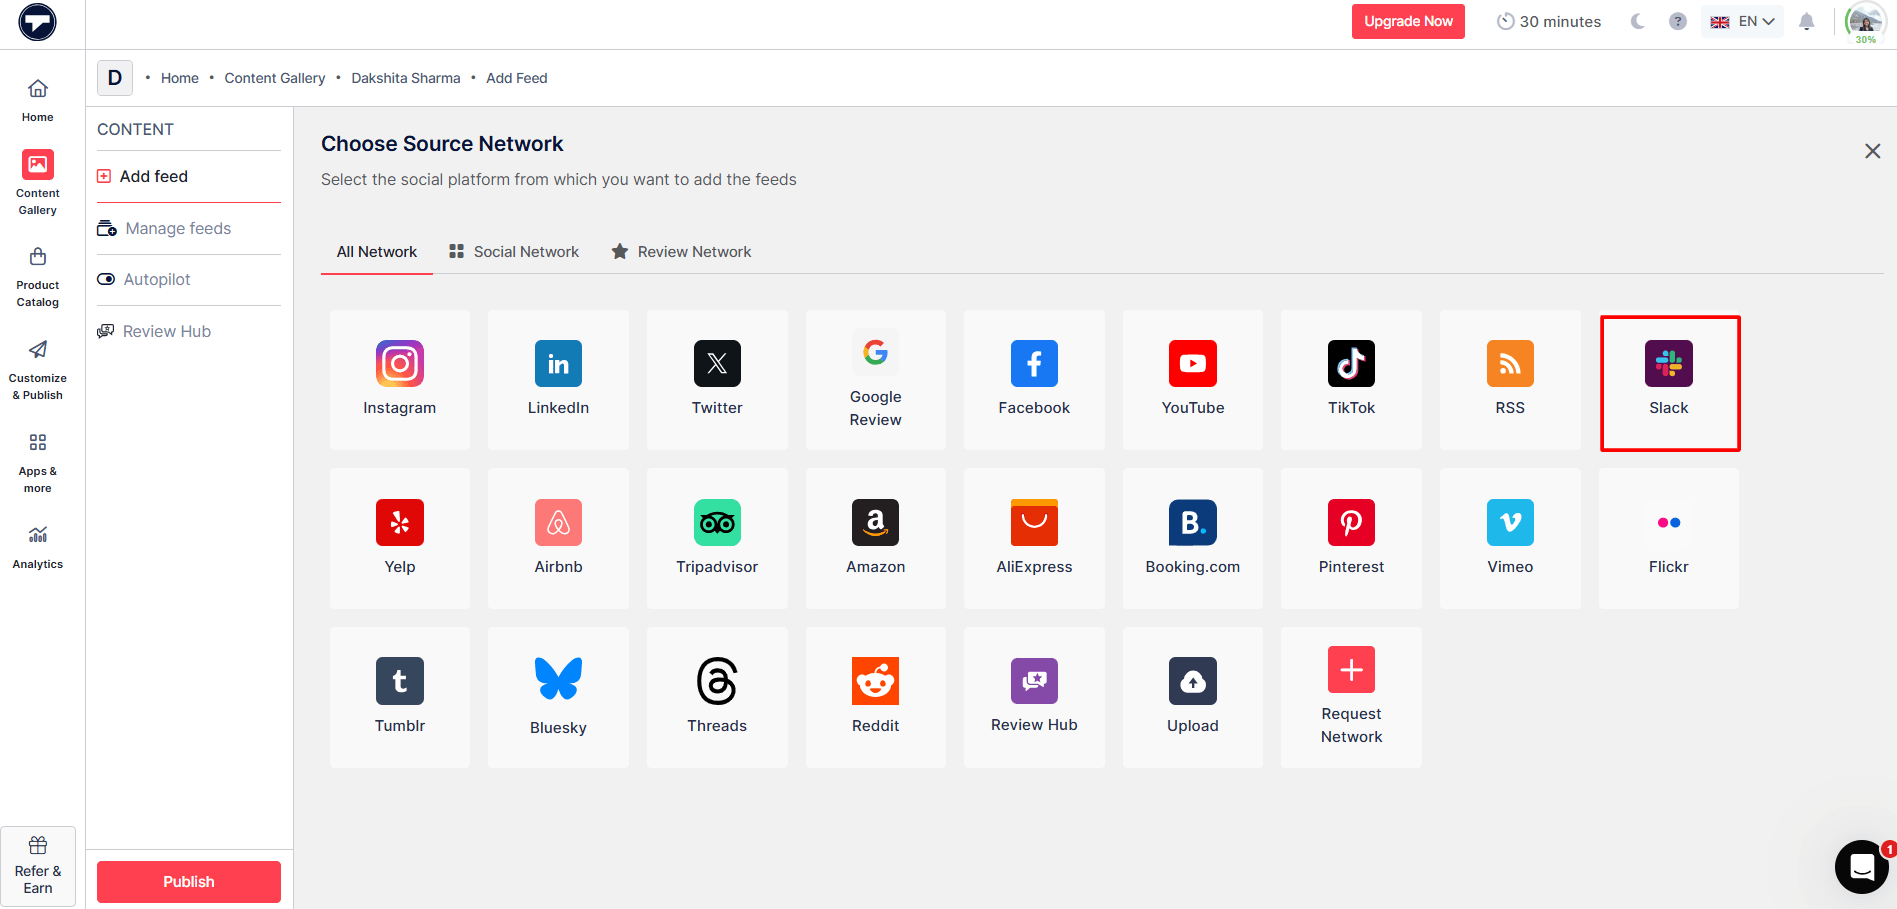Viewport: 1897px width, 909px height.
Task: Choose Reddit as source network
Action: click(875, 698)
